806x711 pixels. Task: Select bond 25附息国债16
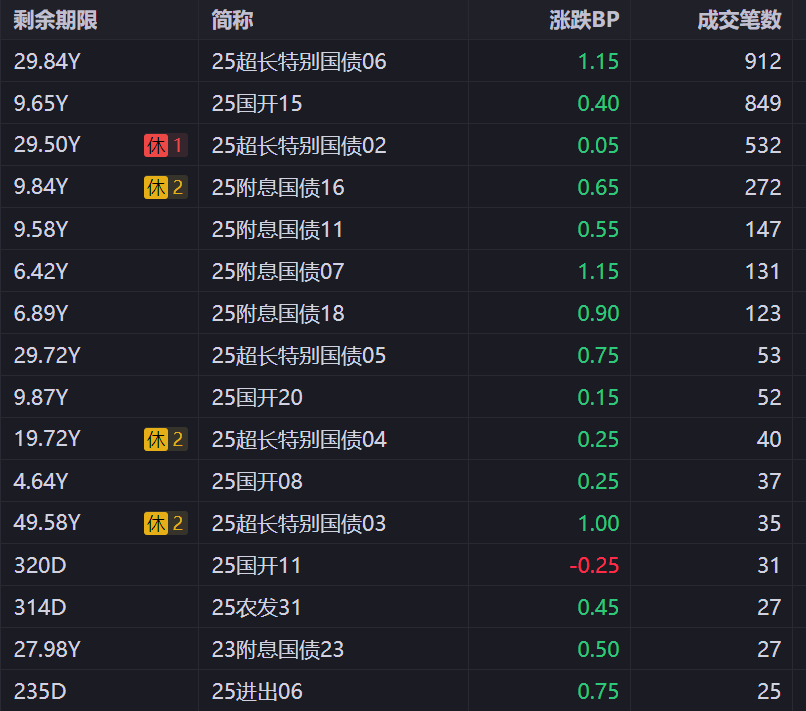[278, 188]
